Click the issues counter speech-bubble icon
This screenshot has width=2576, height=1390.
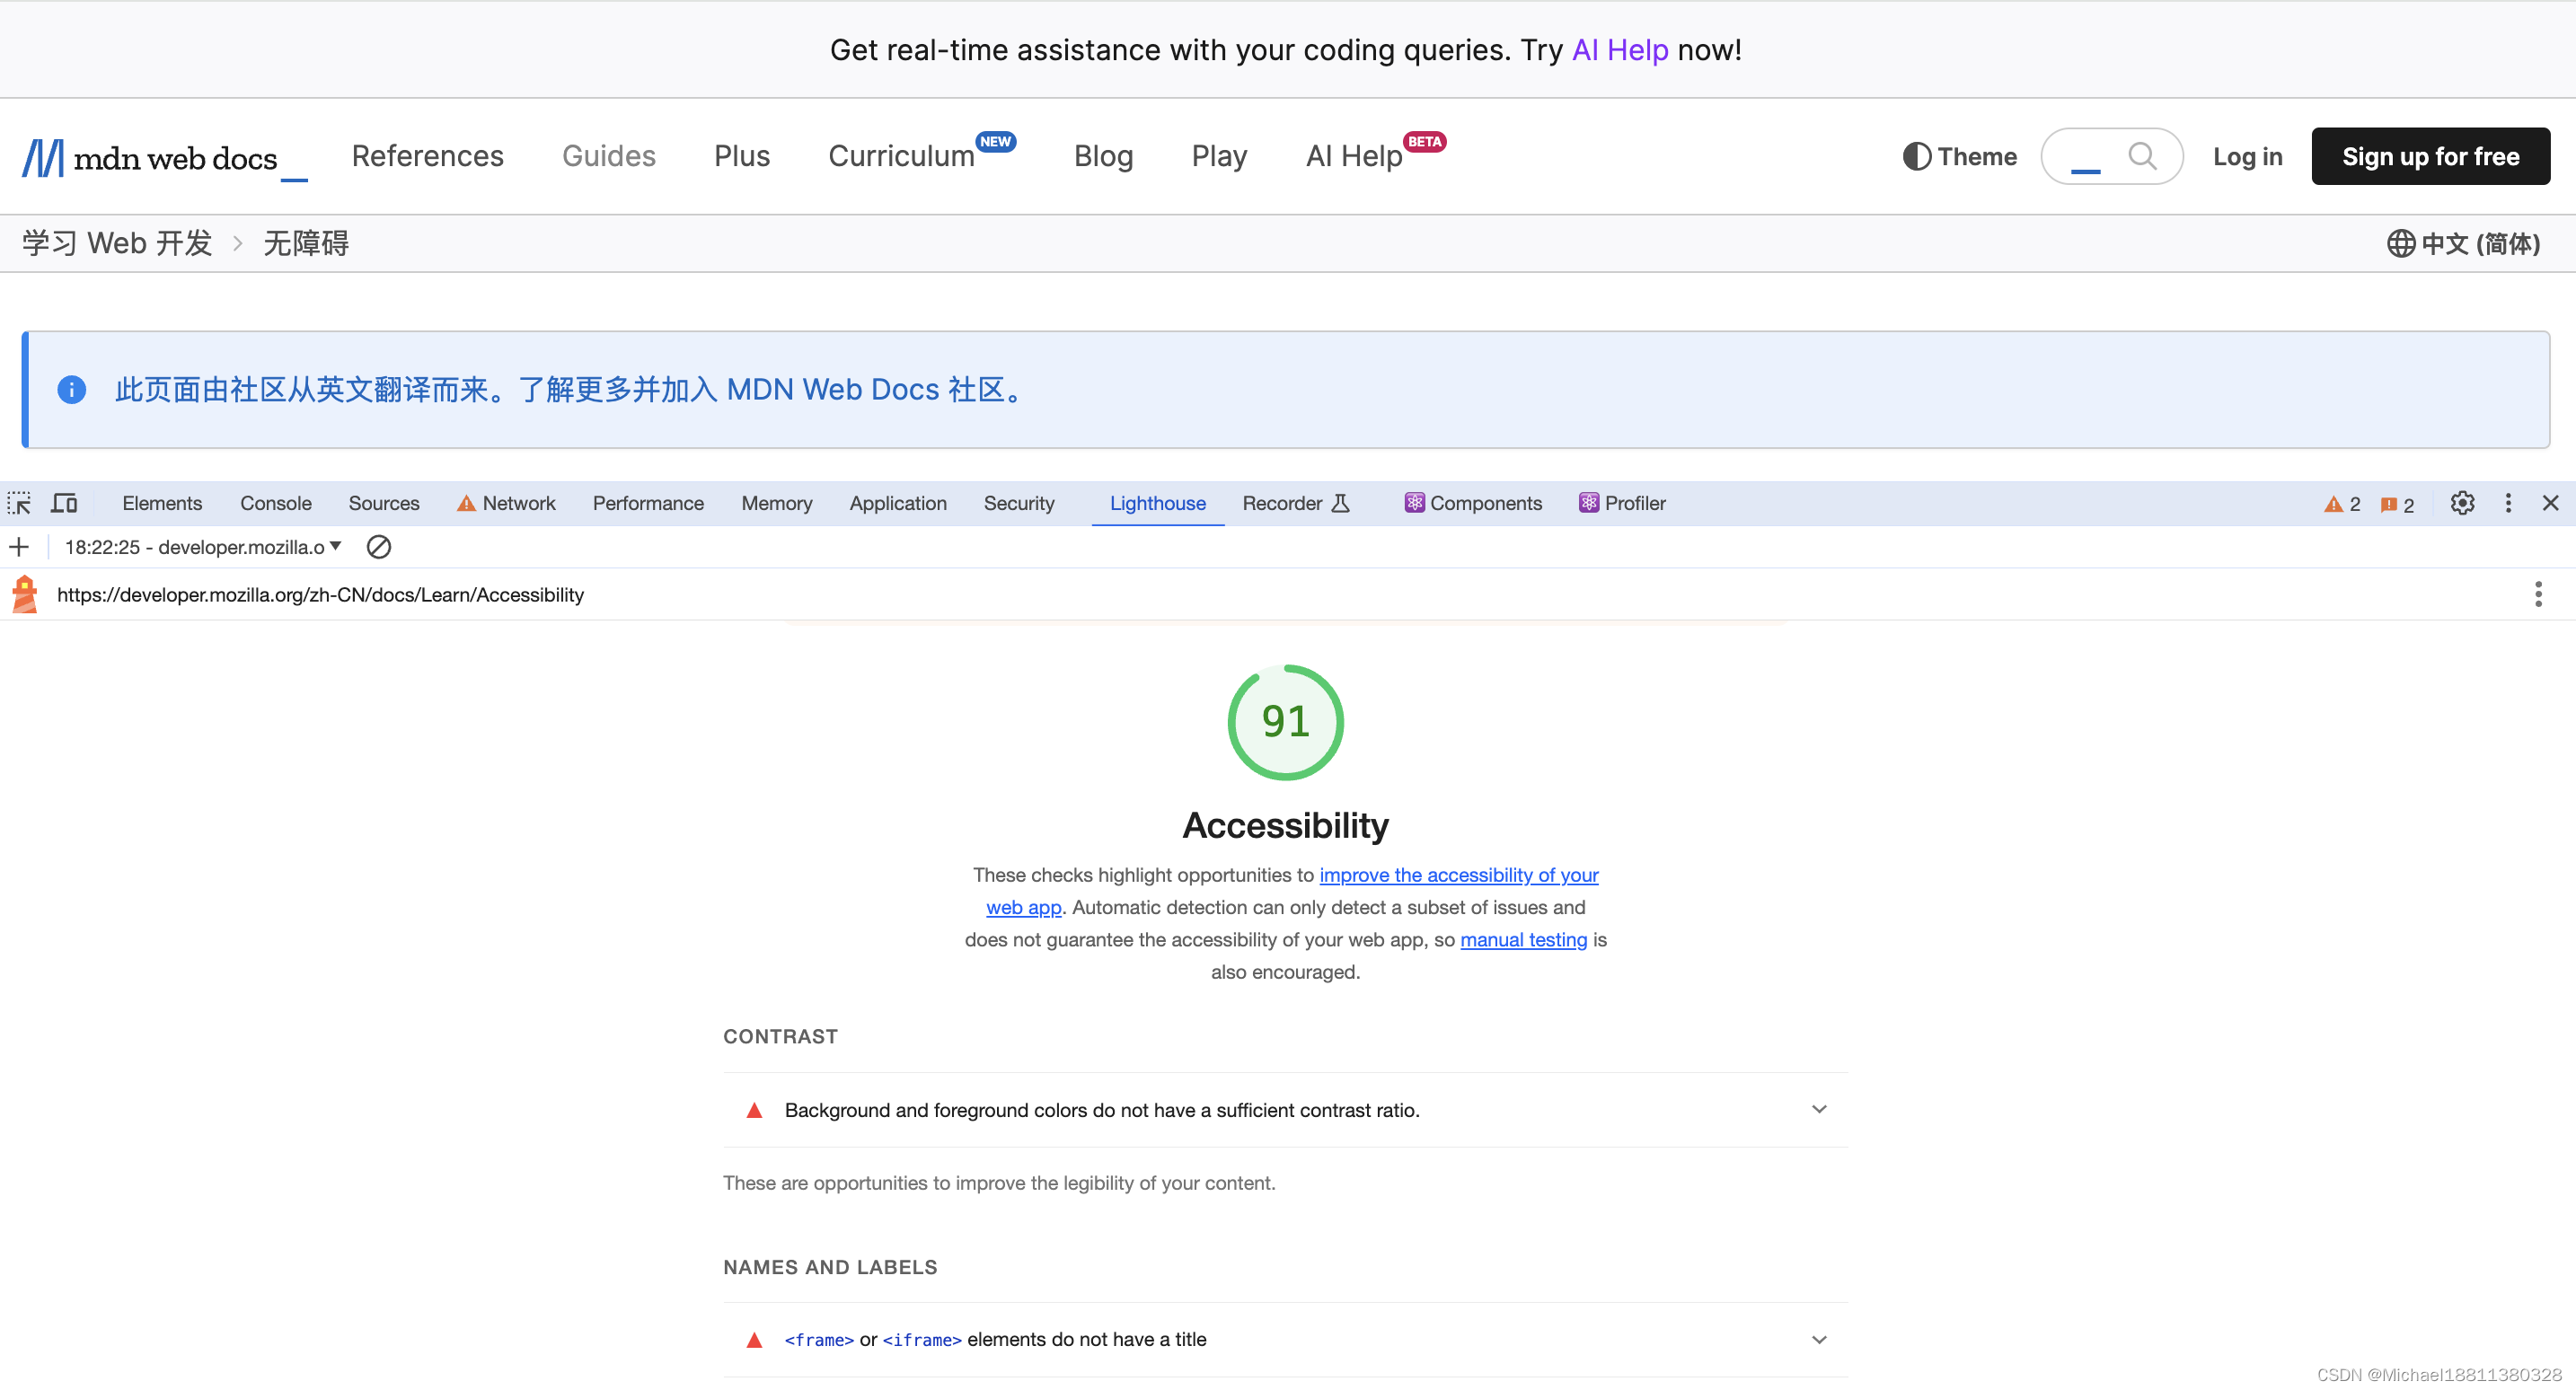pyautogui.click(x=2390, y=503)
